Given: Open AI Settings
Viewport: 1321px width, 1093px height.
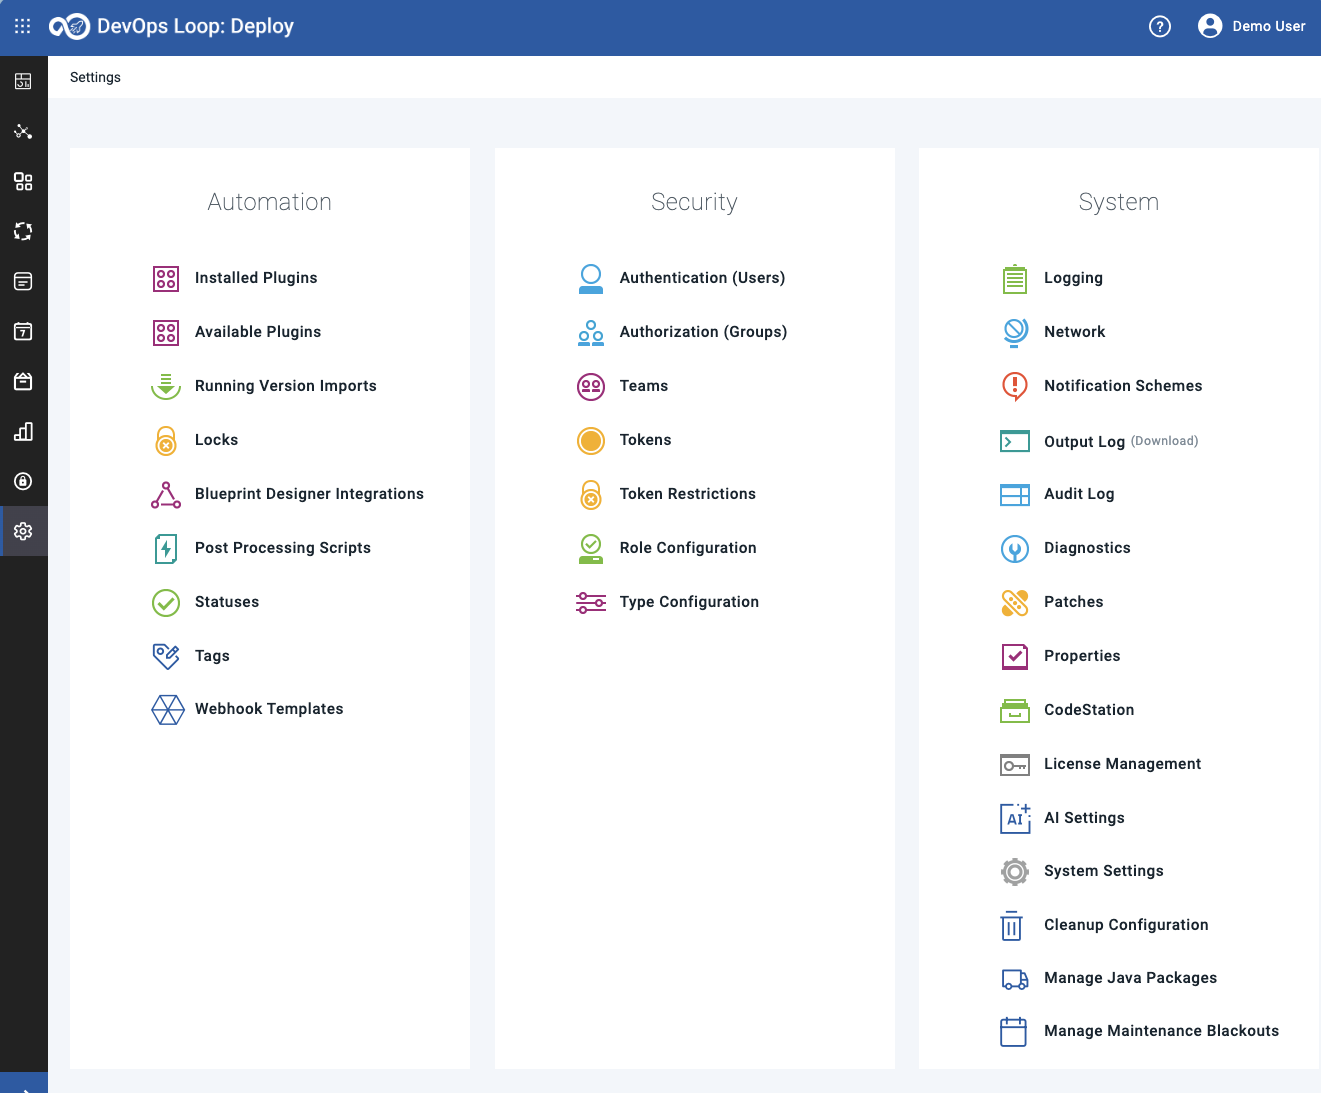Looking at the screenshot, I should pyautogui.click(x=1084, y=817).
